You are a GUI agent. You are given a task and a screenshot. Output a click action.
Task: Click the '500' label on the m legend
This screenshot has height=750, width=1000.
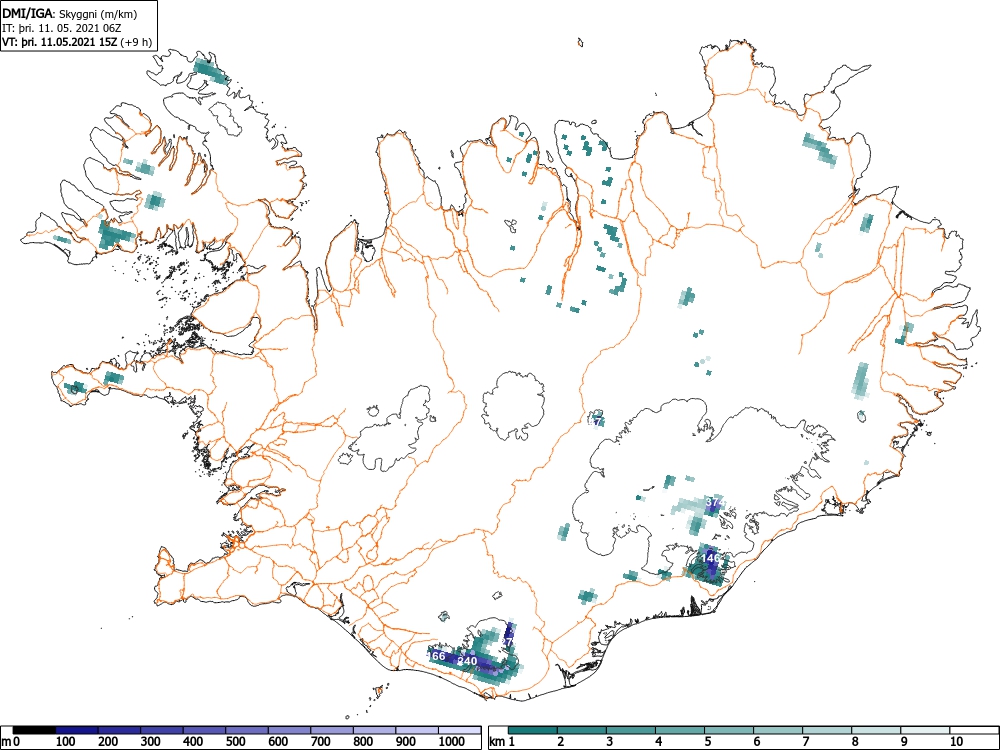pos(236,742)
